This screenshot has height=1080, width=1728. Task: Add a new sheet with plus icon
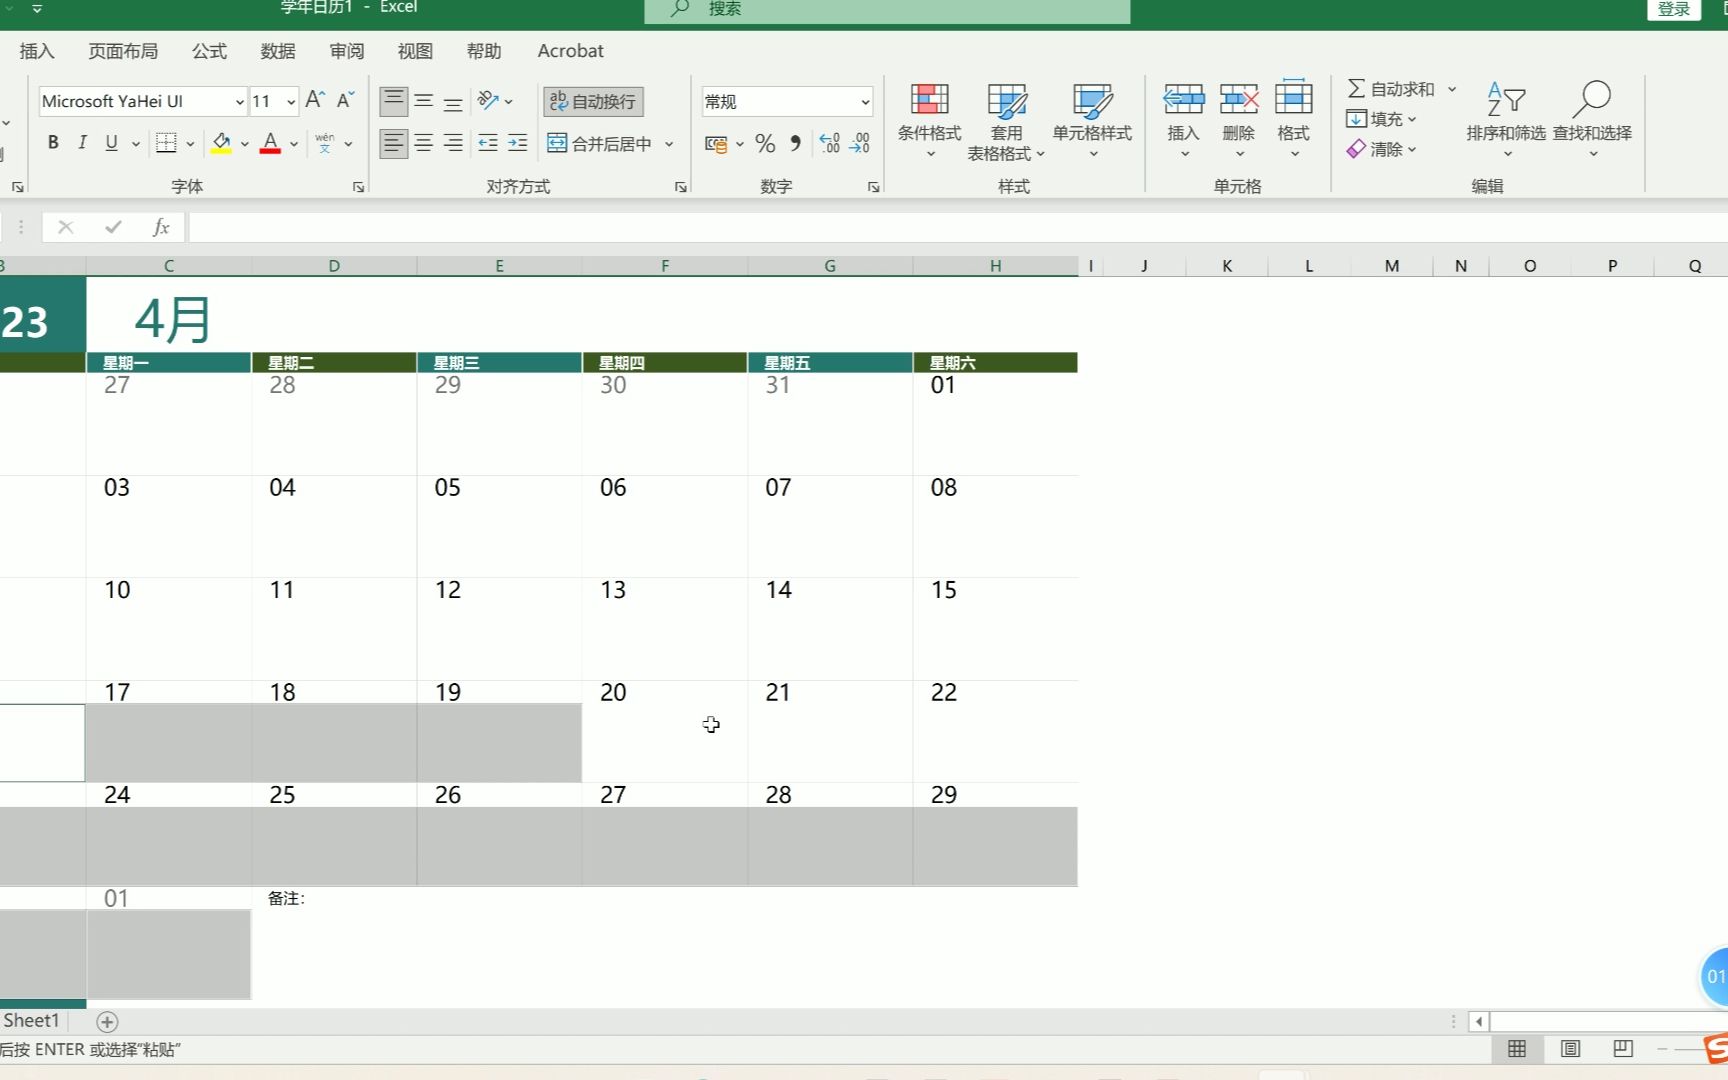pyautogui.click(x=107, y=1021)
